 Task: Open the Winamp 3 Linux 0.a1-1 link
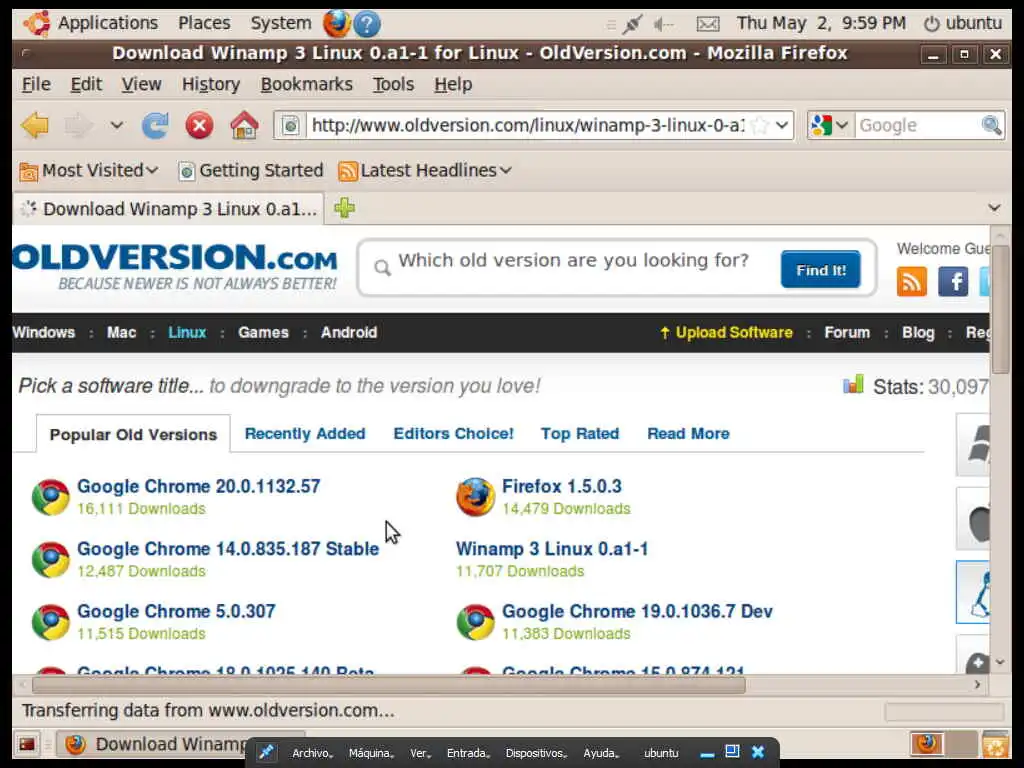[x=552, y=549]
